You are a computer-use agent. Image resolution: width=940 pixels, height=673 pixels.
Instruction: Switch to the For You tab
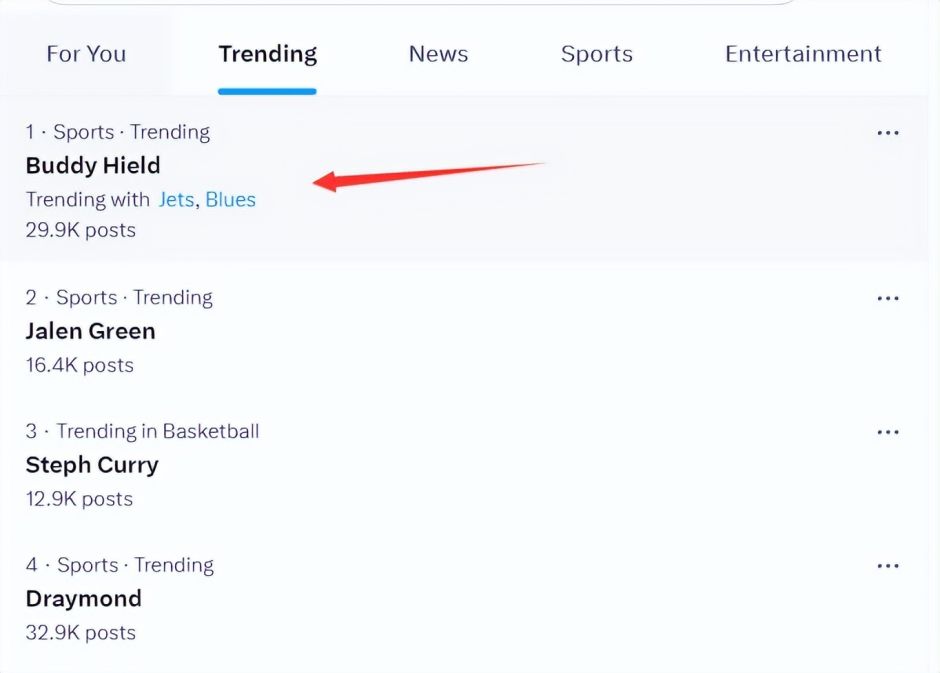[x=86, y=54]
